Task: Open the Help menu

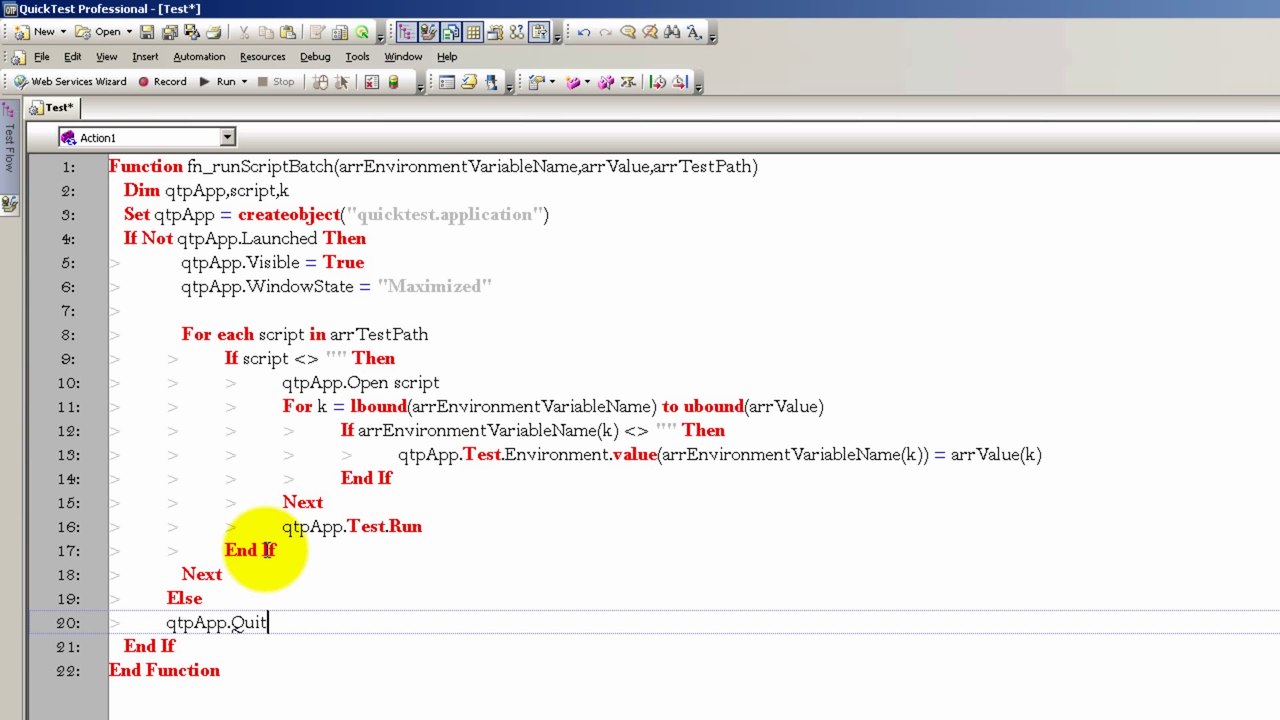Action: click(x=447, y=57)
